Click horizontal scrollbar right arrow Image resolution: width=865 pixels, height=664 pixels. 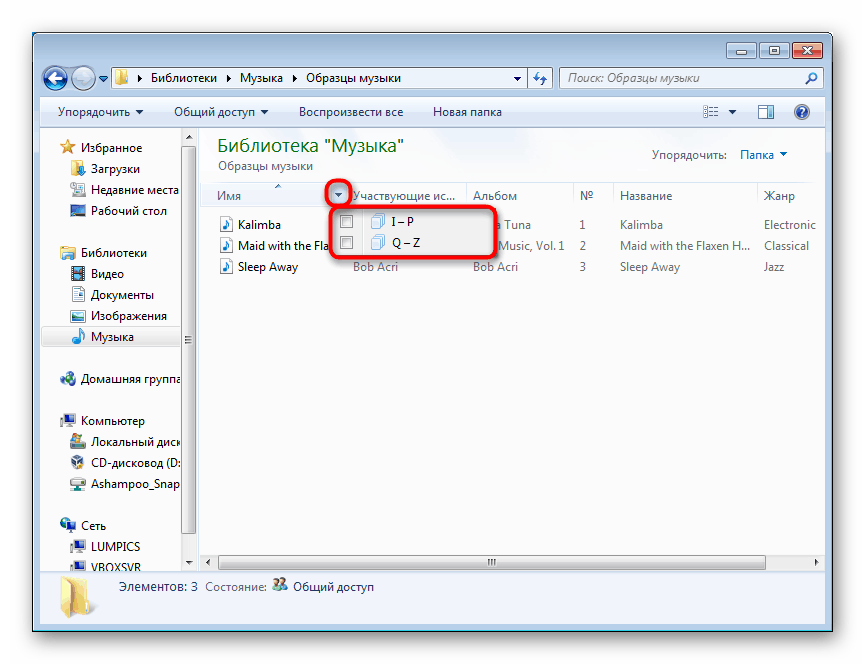[x=816, y=563]
